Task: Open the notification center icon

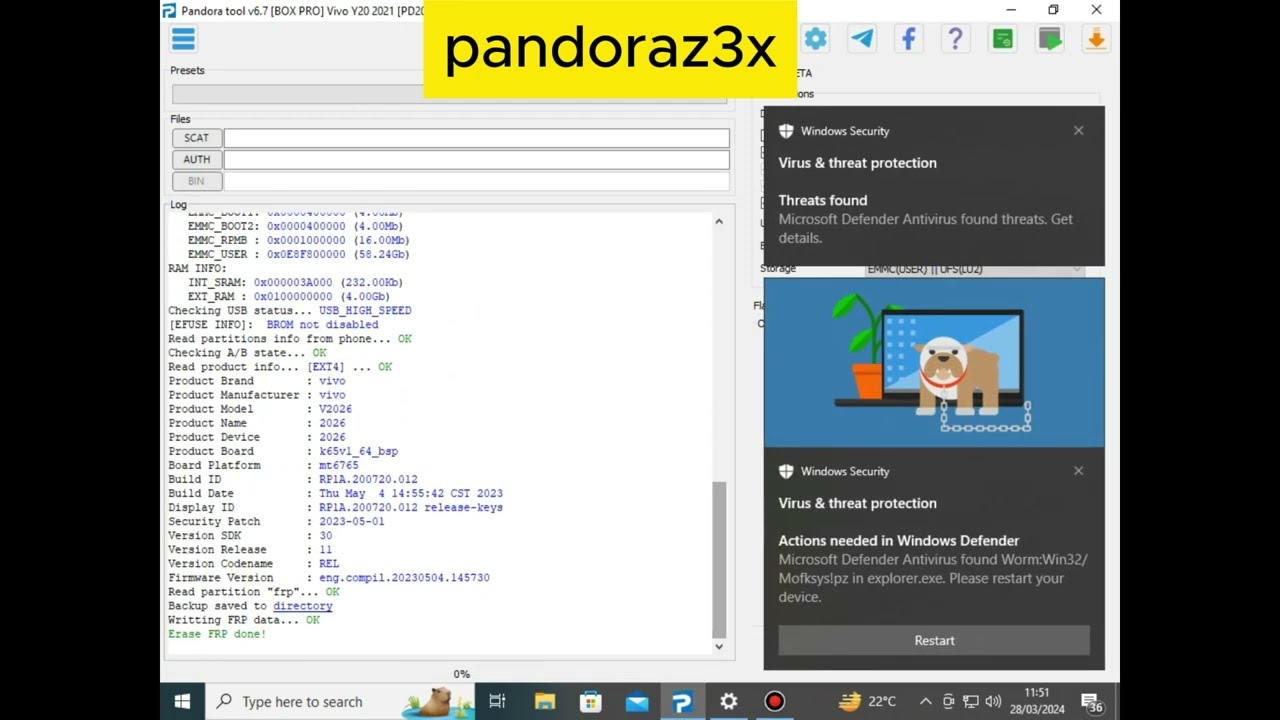Action: (1092, 702)
